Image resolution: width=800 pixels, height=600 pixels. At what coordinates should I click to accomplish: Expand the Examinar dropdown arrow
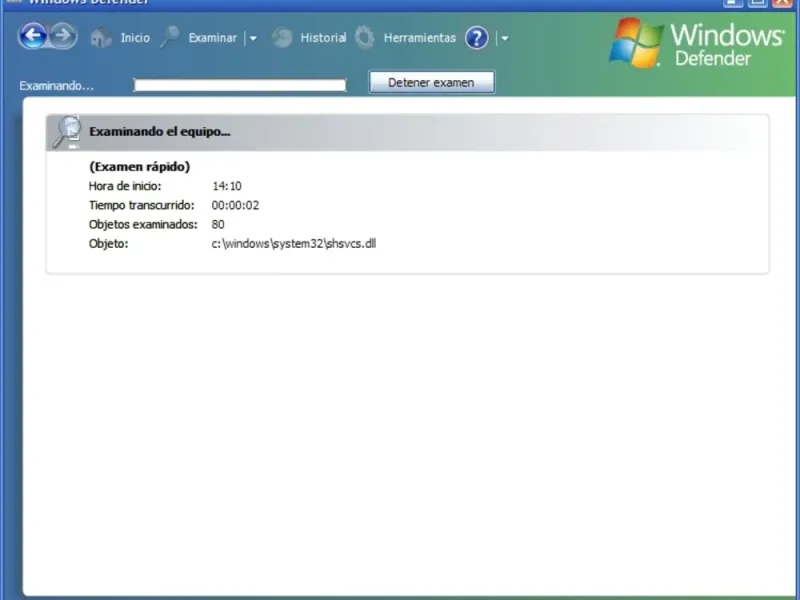[253, 38]
